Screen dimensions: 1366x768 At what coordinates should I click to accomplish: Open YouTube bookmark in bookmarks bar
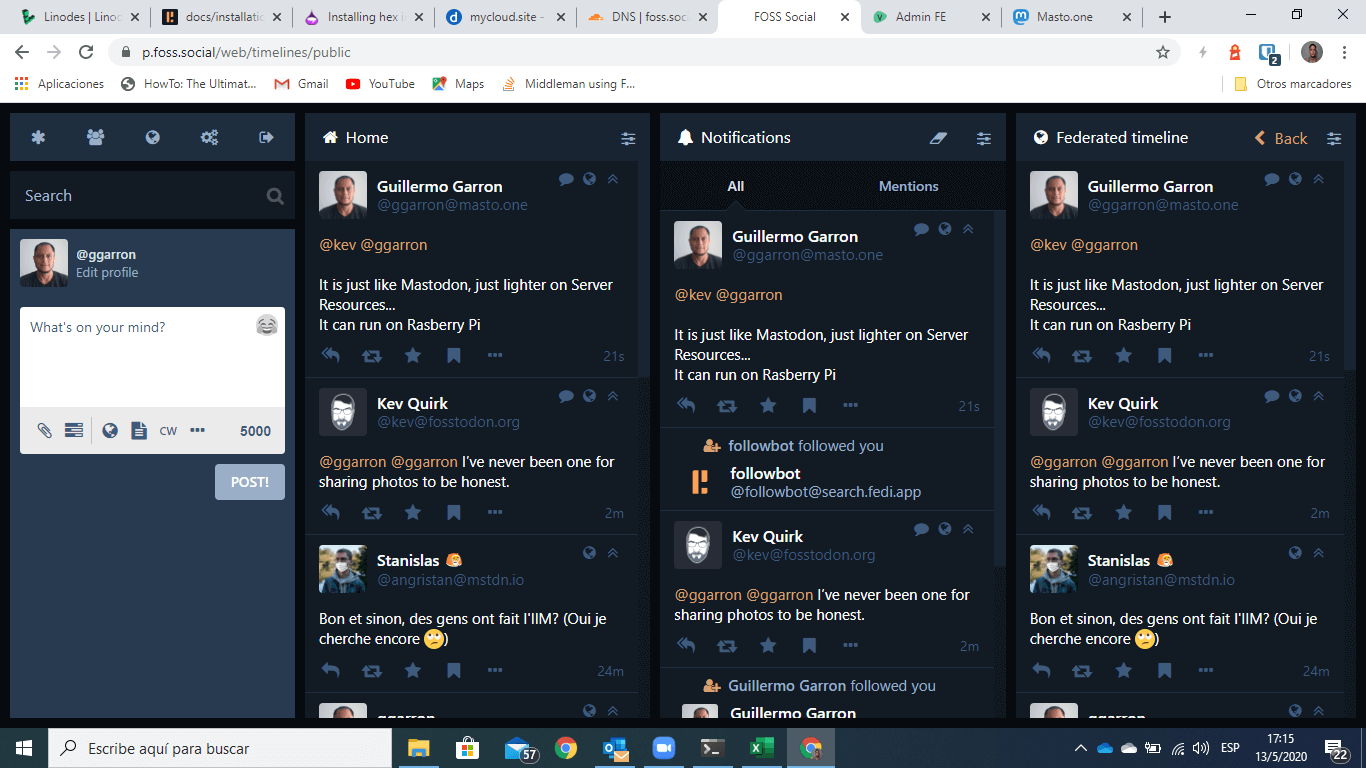pyautogui.click(x=380, y=84)
